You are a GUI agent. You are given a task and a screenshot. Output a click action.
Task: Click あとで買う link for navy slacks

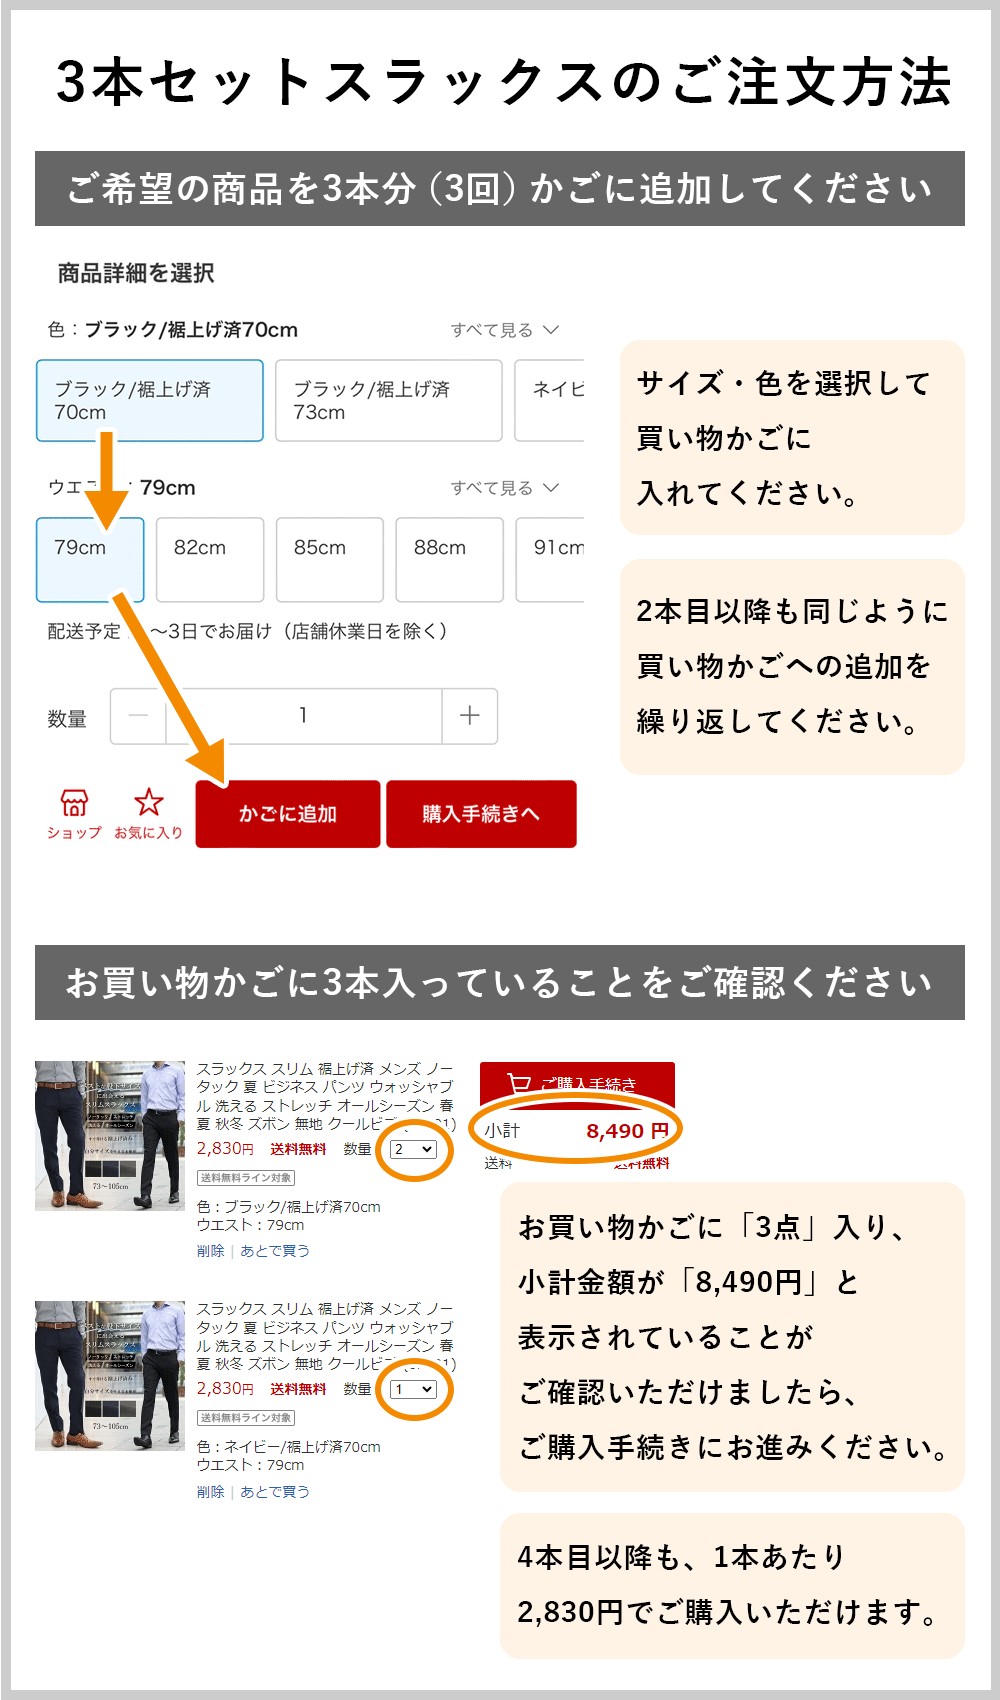(x=275, y=1491)
